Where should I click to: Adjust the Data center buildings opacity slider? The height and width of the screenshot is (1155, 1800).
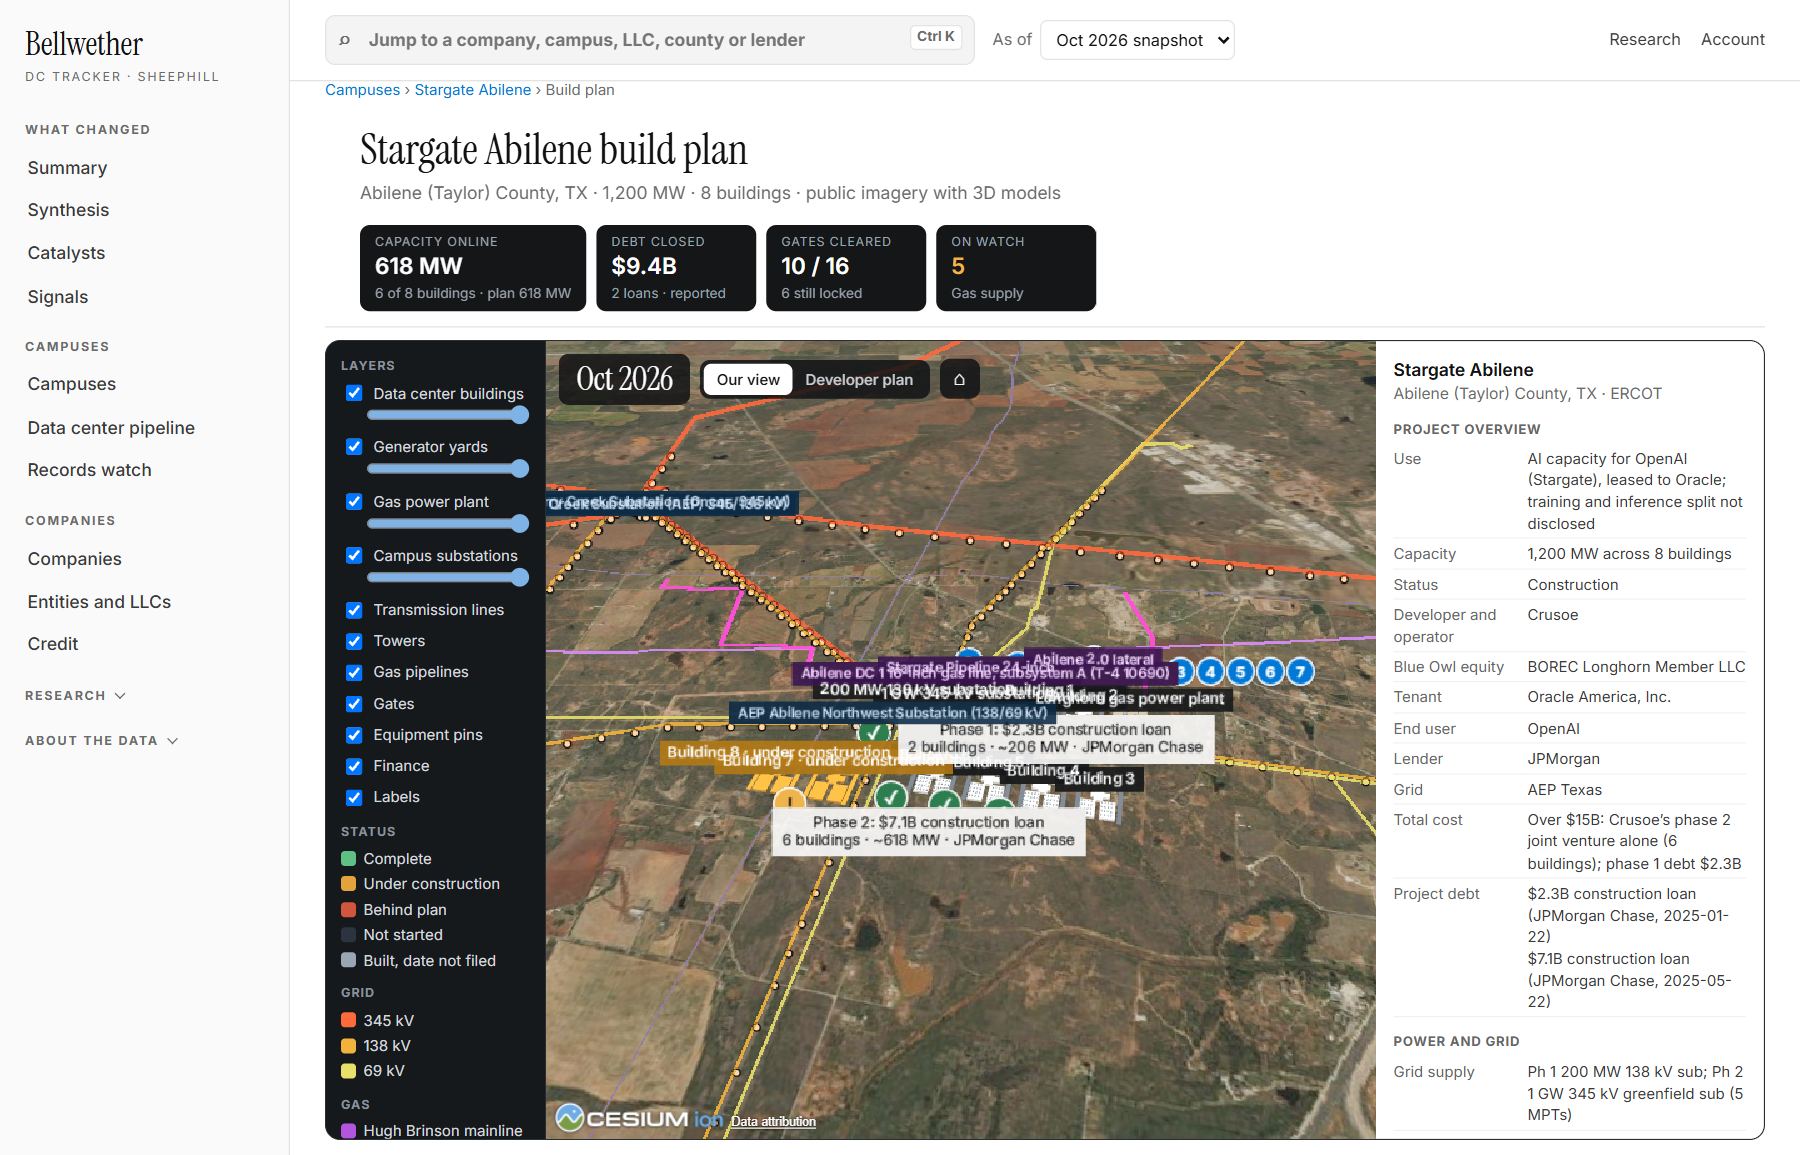tap(447, 415)
